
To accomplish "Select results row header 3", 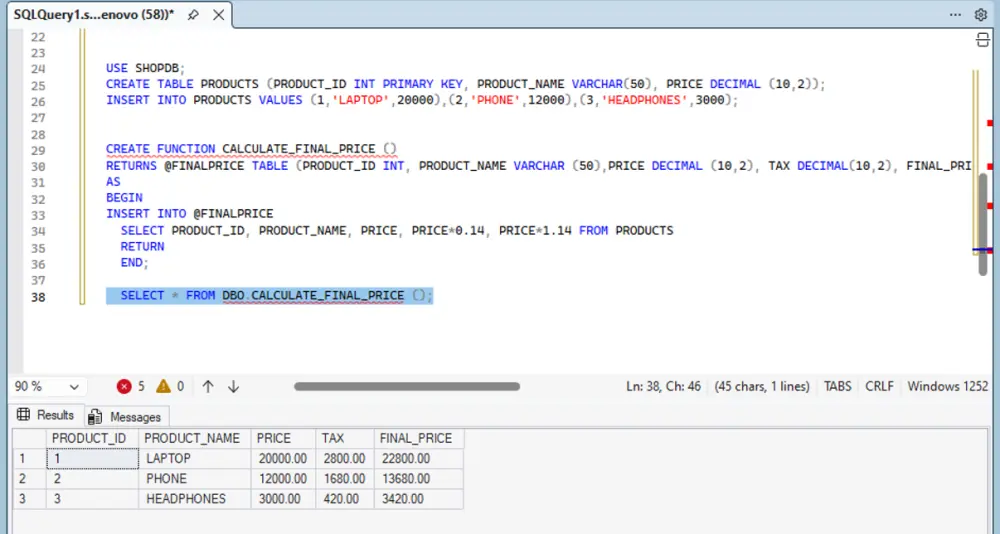I will coord(29,499).
